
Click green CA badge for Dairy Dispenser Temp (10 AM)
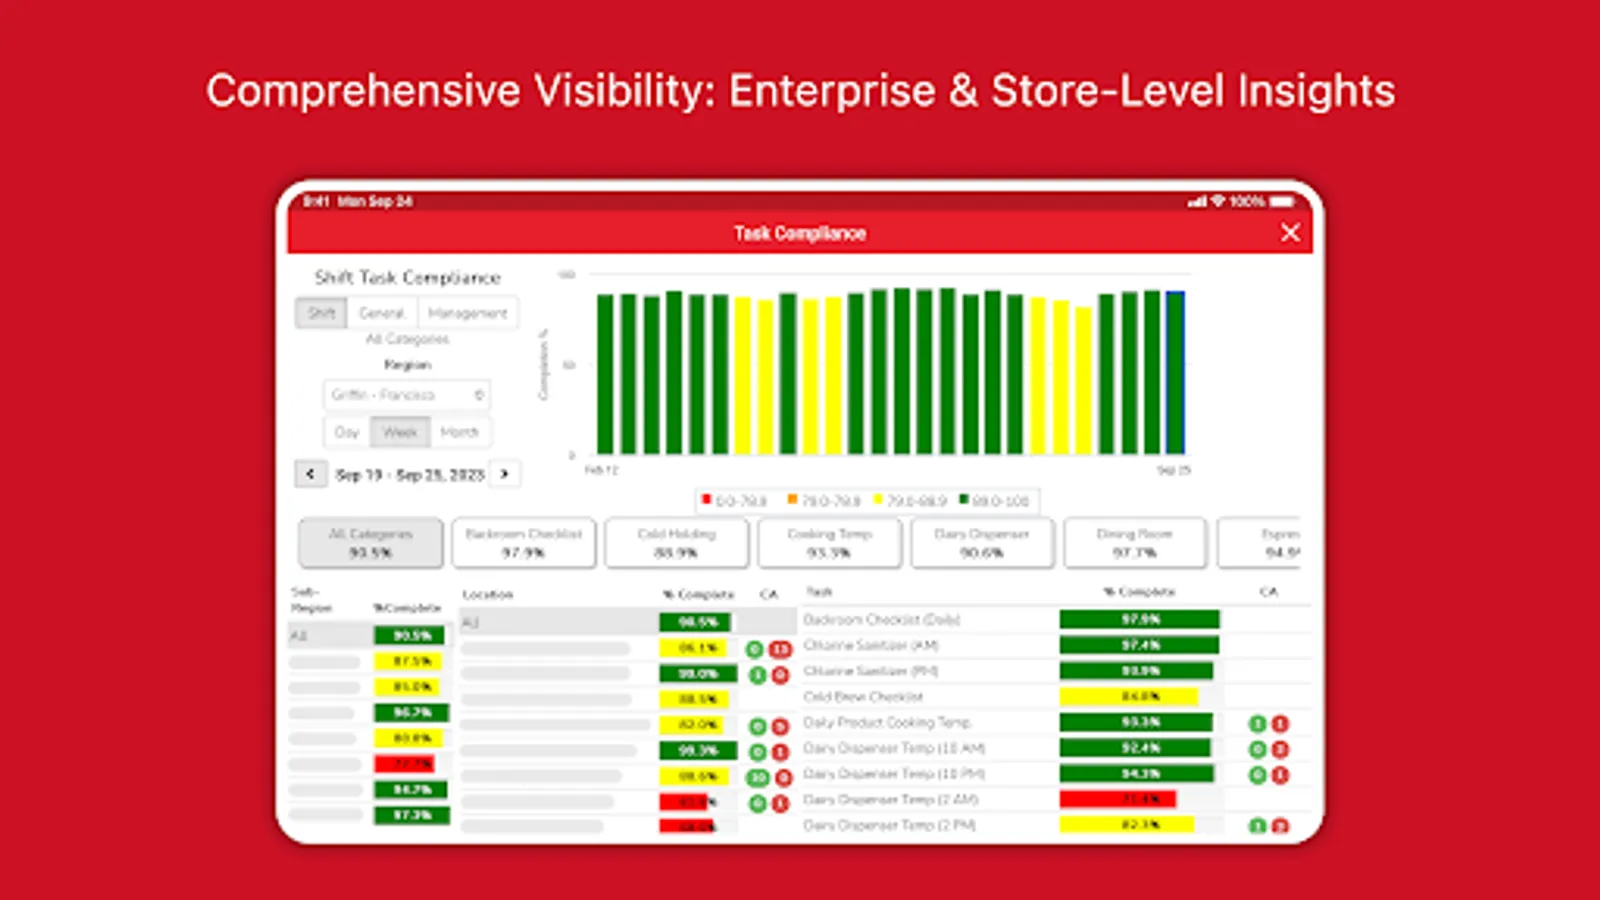1258,749
